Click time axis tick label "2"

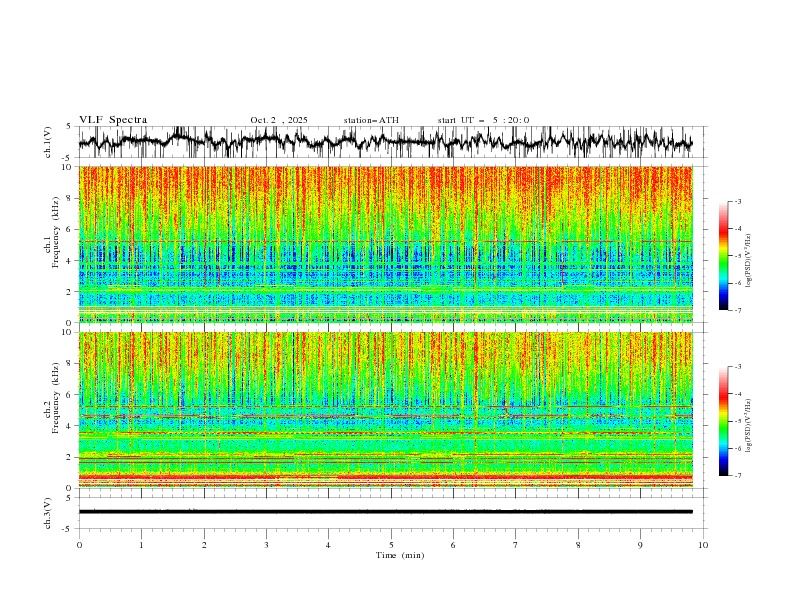coord(204,545)
